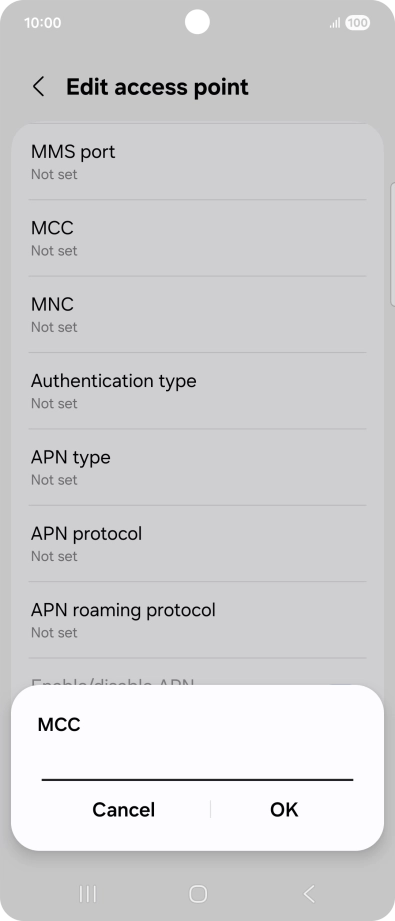395x921 pixels.
Task: Tap the battery indicator in status bar
Action: (357, 23)
